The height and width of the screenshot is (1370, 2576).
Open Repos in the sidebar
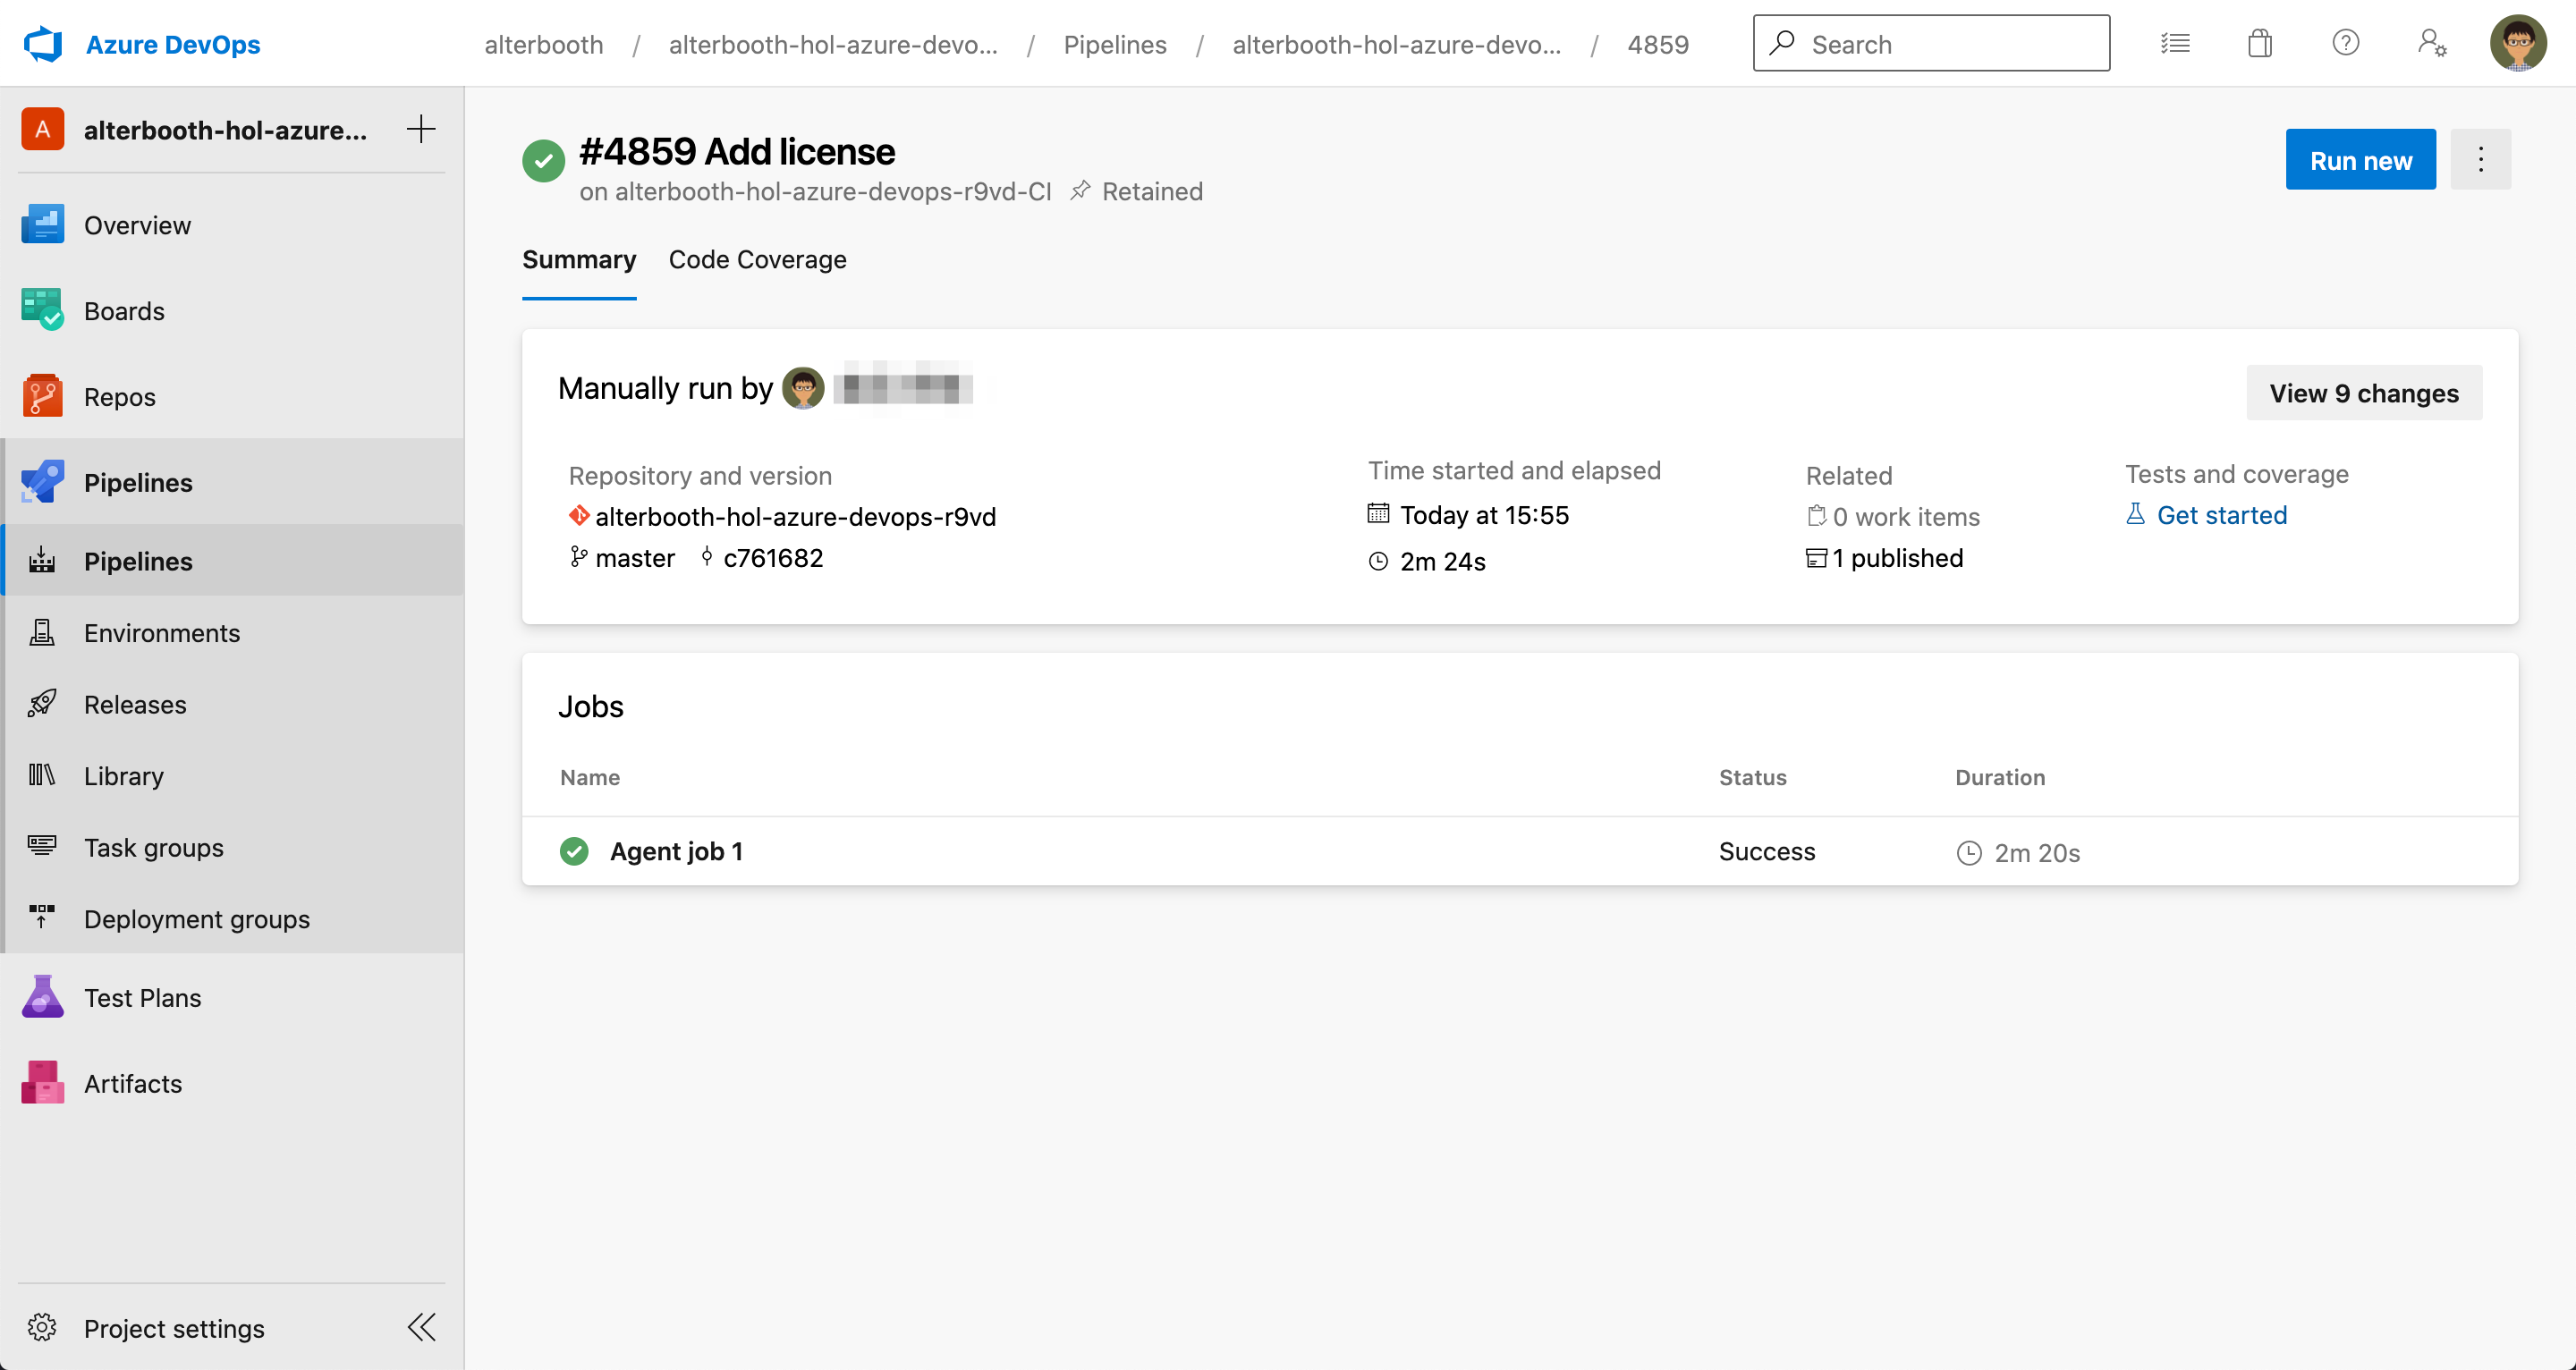119,397
